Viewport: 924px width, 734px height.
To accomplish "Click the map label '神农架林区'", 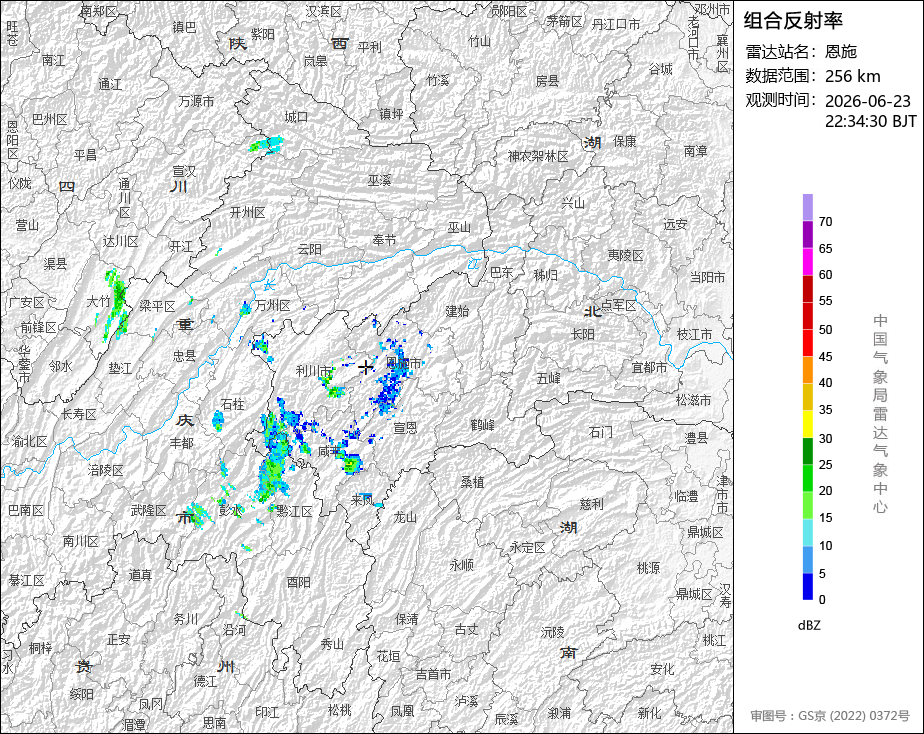I will [538, 157].
